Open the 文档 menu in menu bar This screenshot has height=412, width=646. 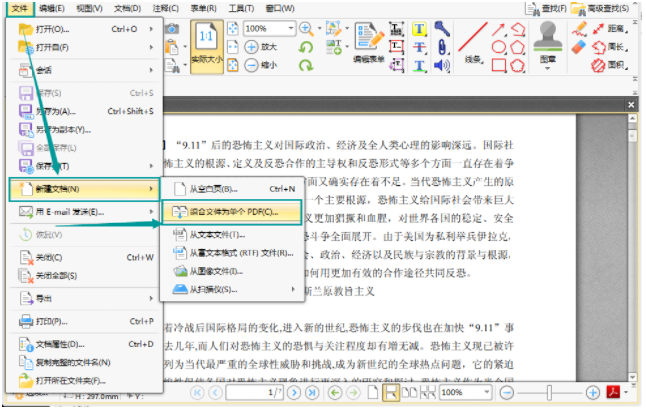click(126, 8)
